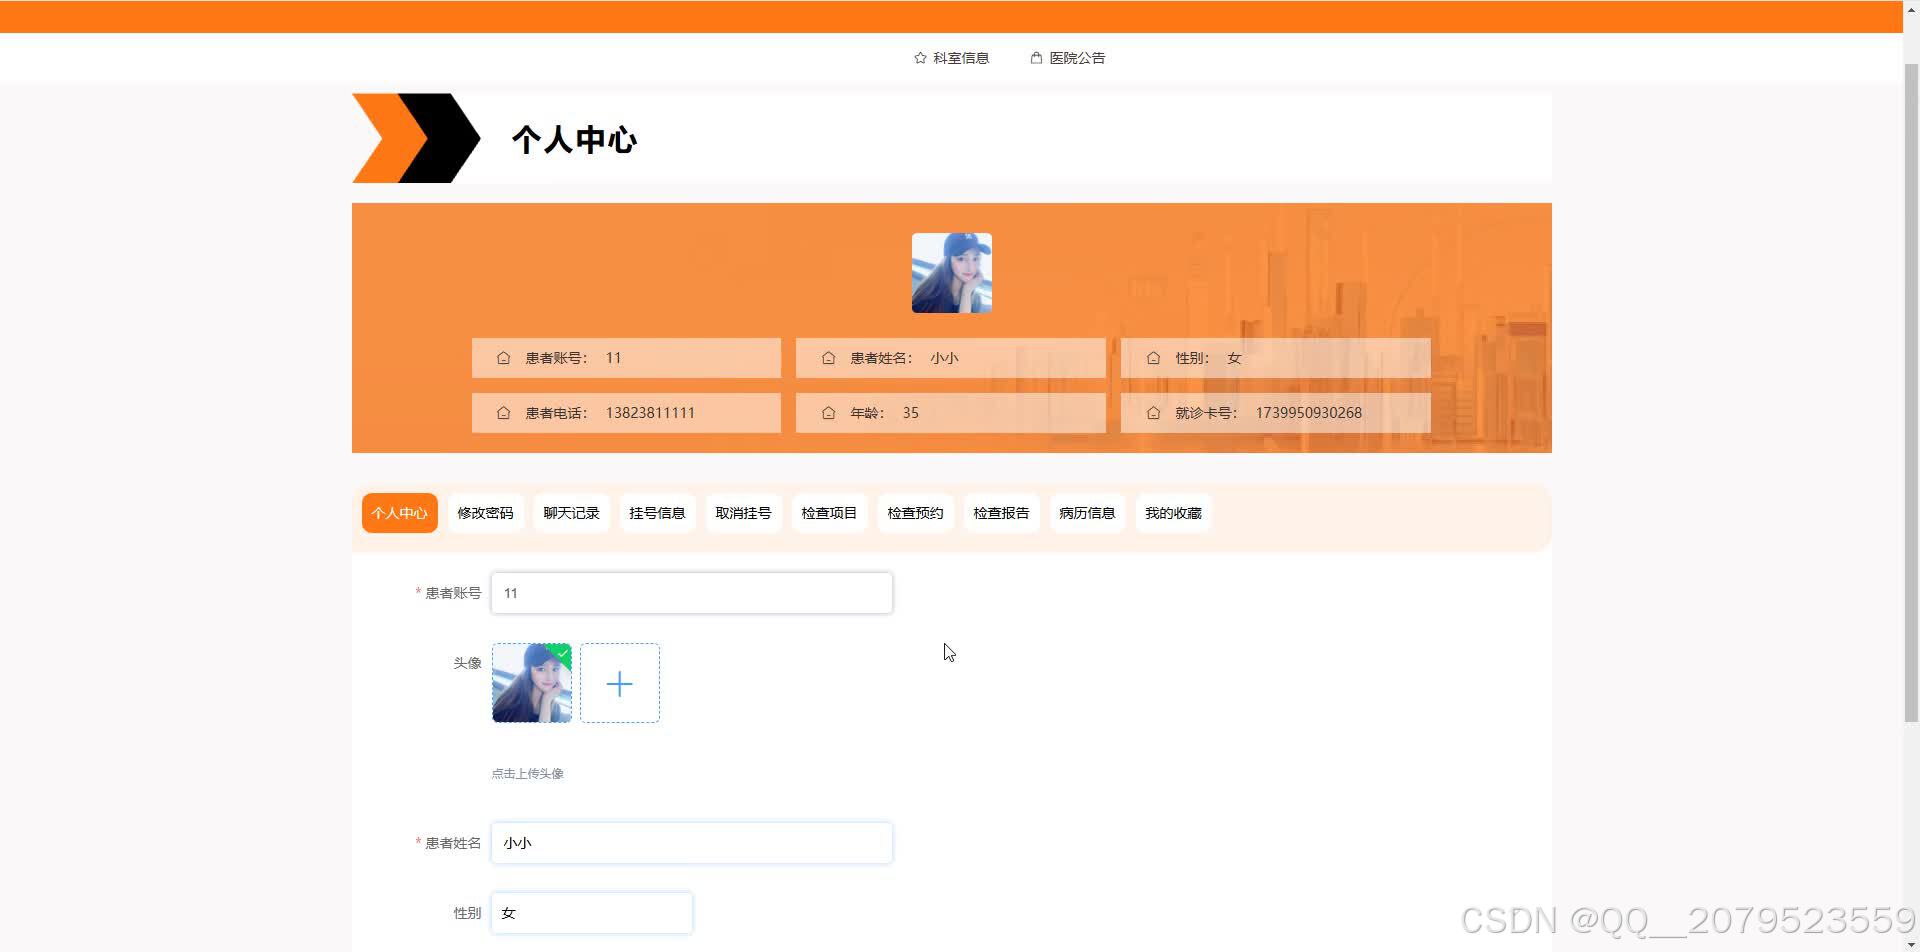The height and width of the screenshot is (952, 1920).
Task: Click the green checkmark on the avatar thumbnail
Action: point(562,654)
